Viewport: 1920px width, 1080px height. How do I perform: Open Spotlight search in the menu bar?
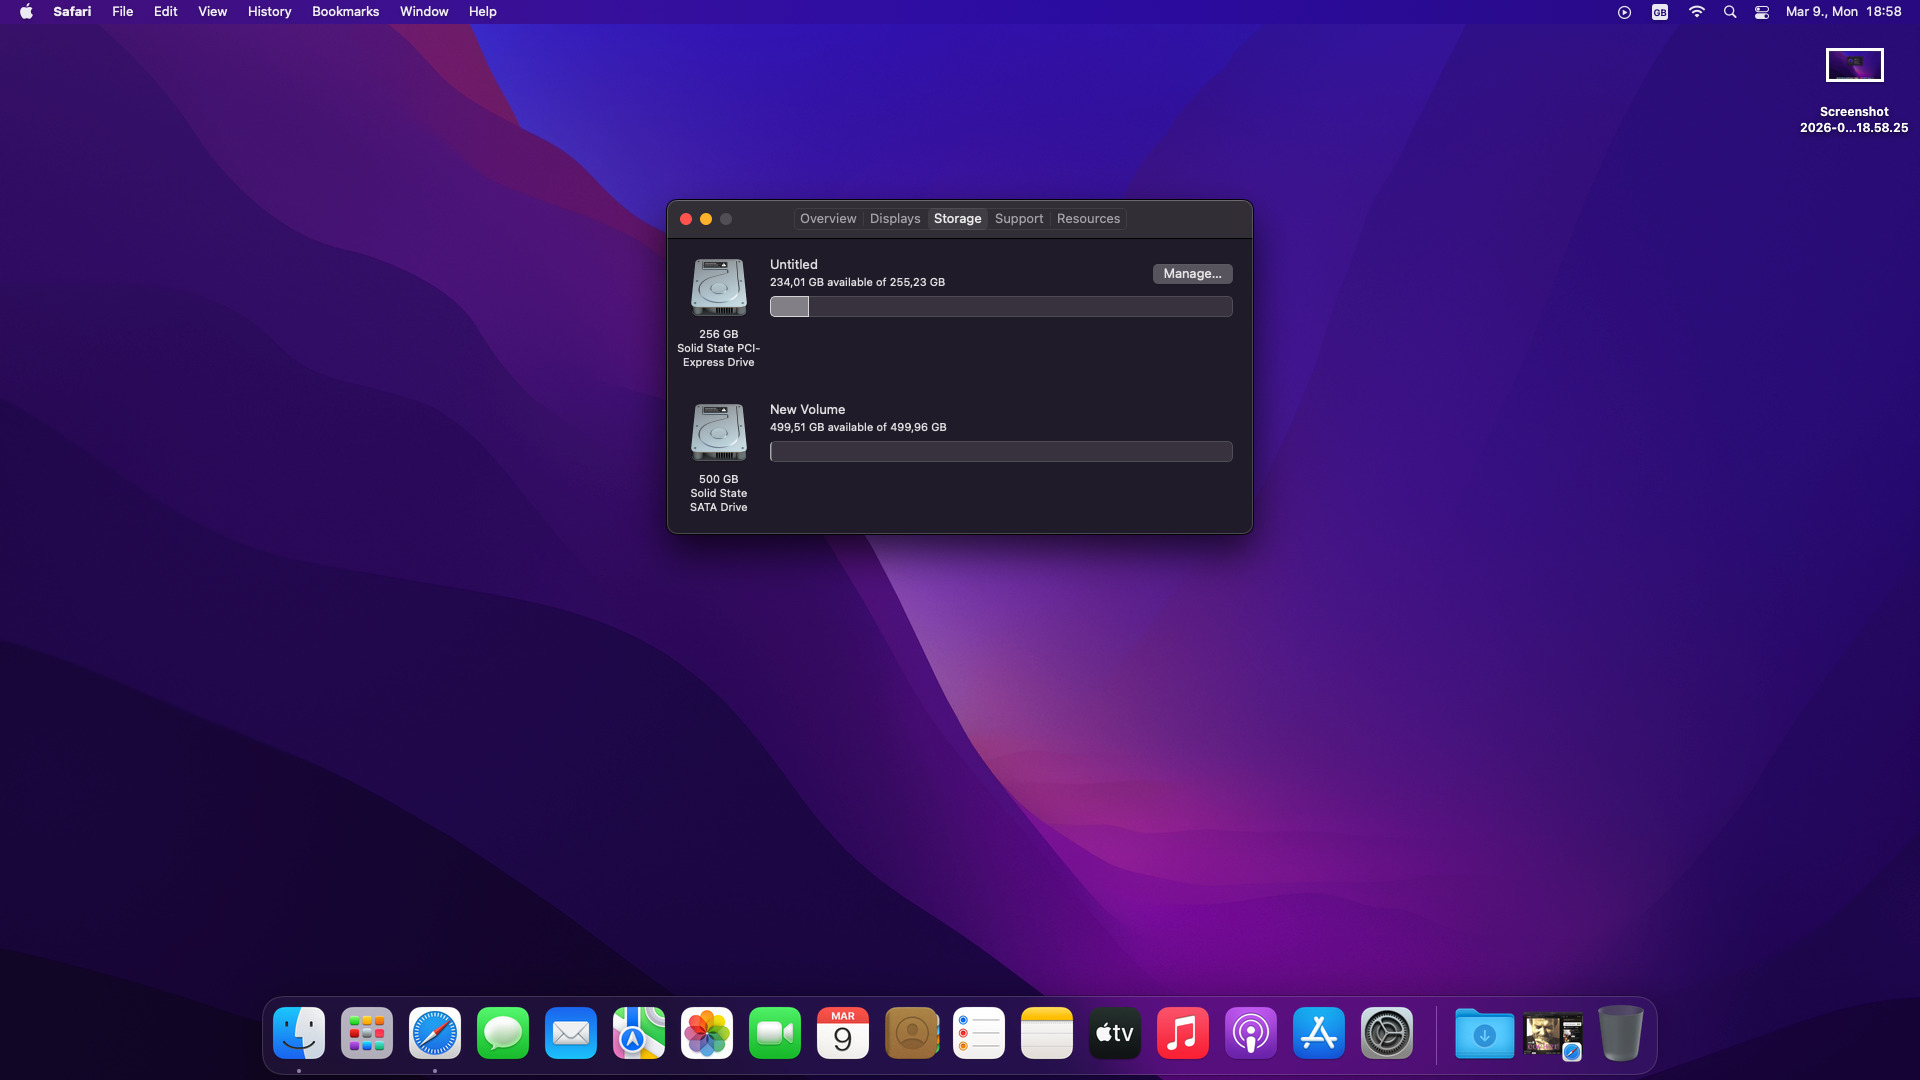coord(1729,11)
